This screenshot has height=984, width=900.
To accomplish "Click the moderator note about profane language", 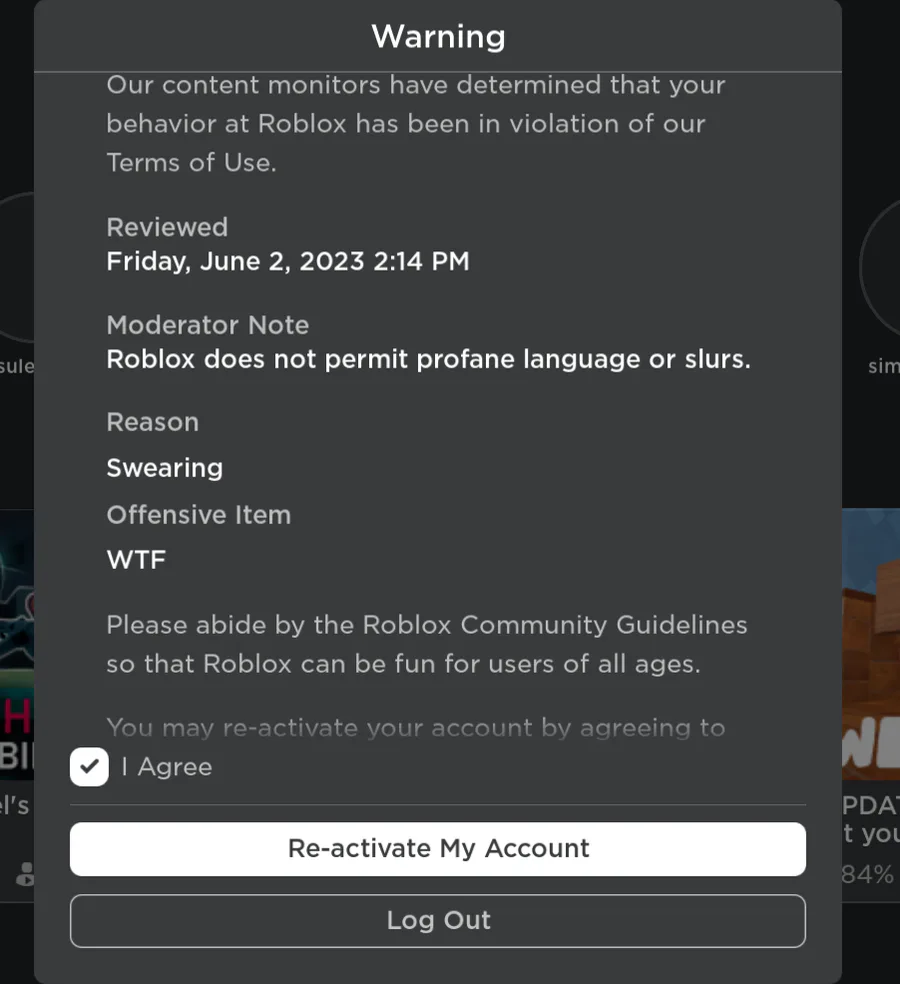I will pyautogui.click(x=428, y=359).
